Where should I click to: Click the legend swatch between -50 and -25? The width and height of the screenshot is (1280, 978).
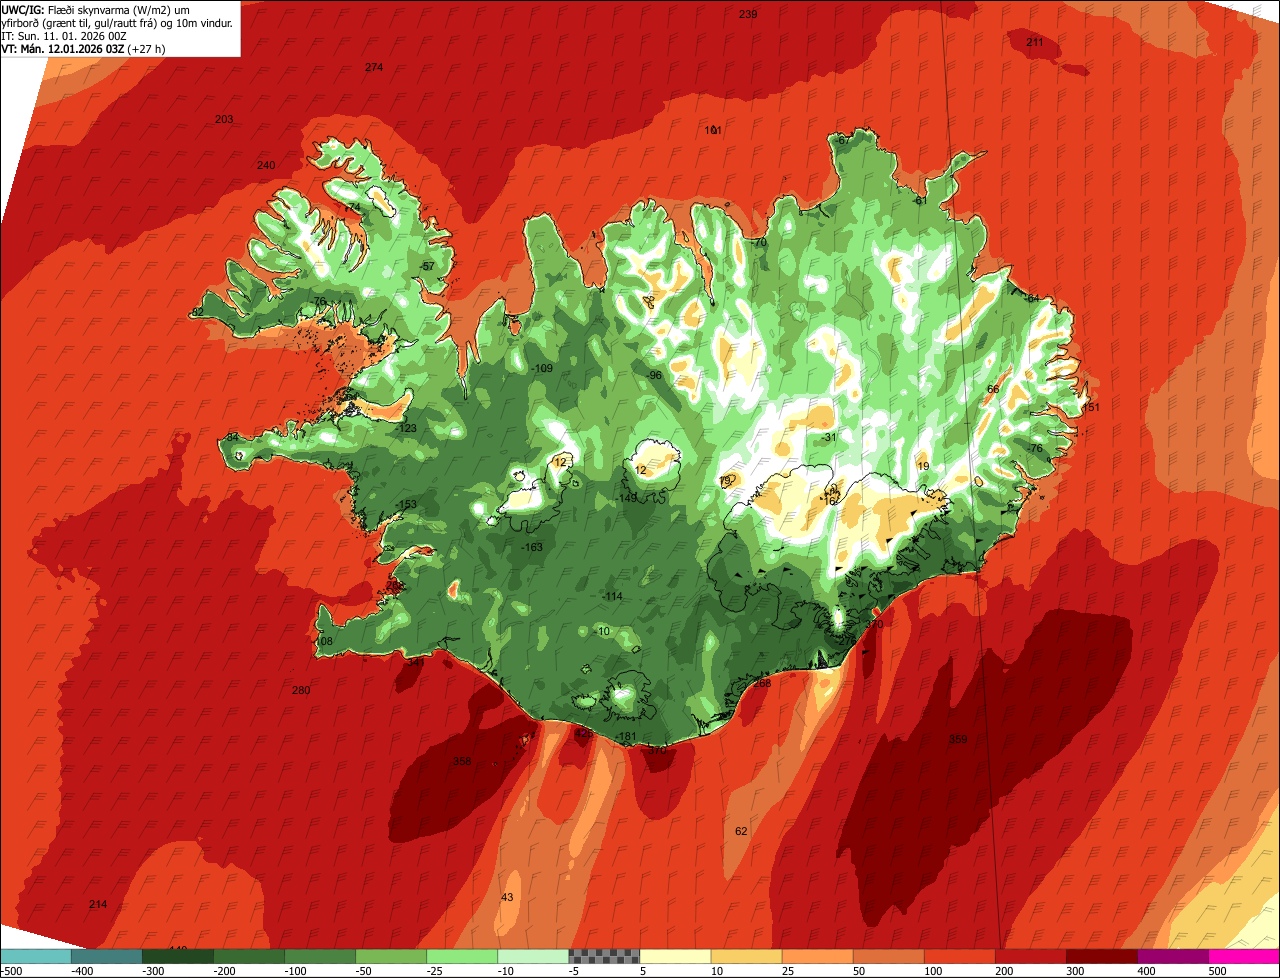391,955
